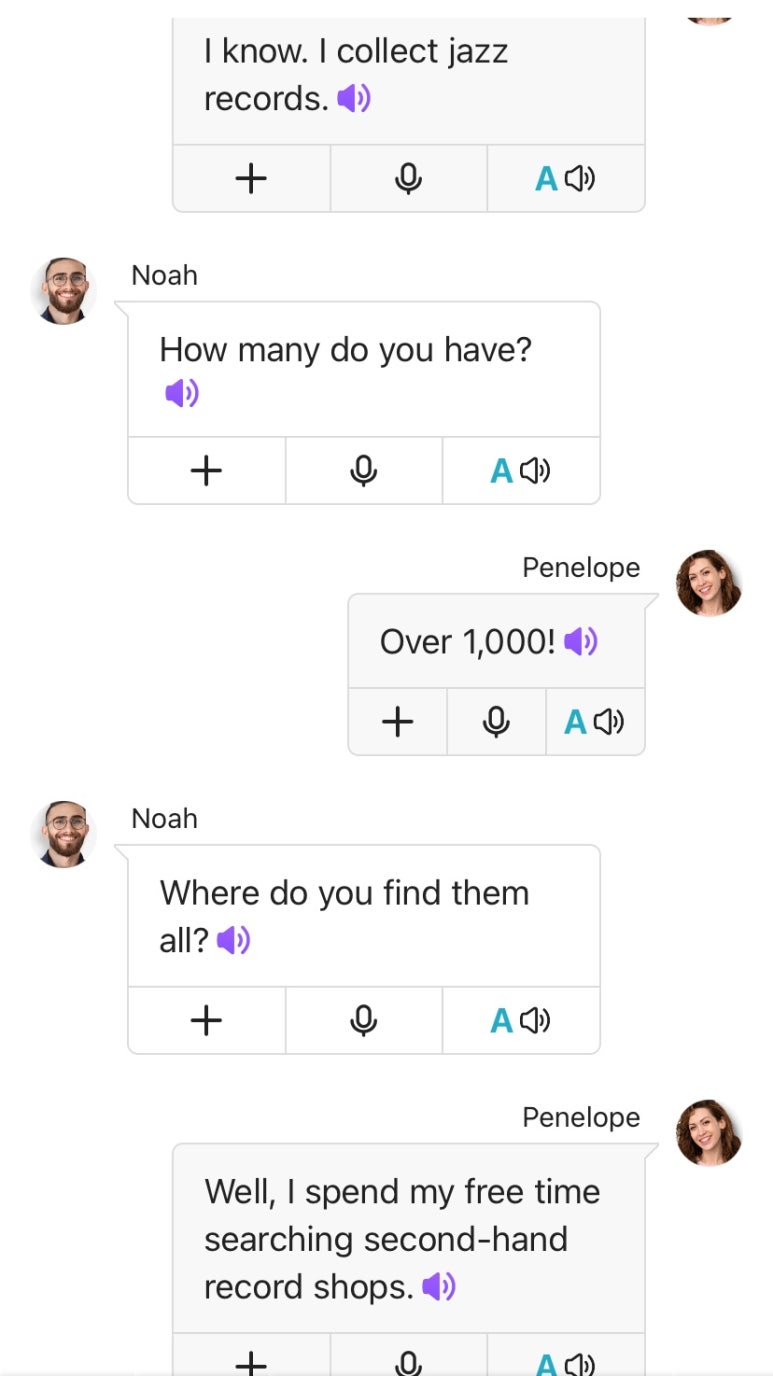This screenshot has width=773, height=1376.
Task: Tap Noah's avatar beside "How many do you have?"
Action: 65,291
